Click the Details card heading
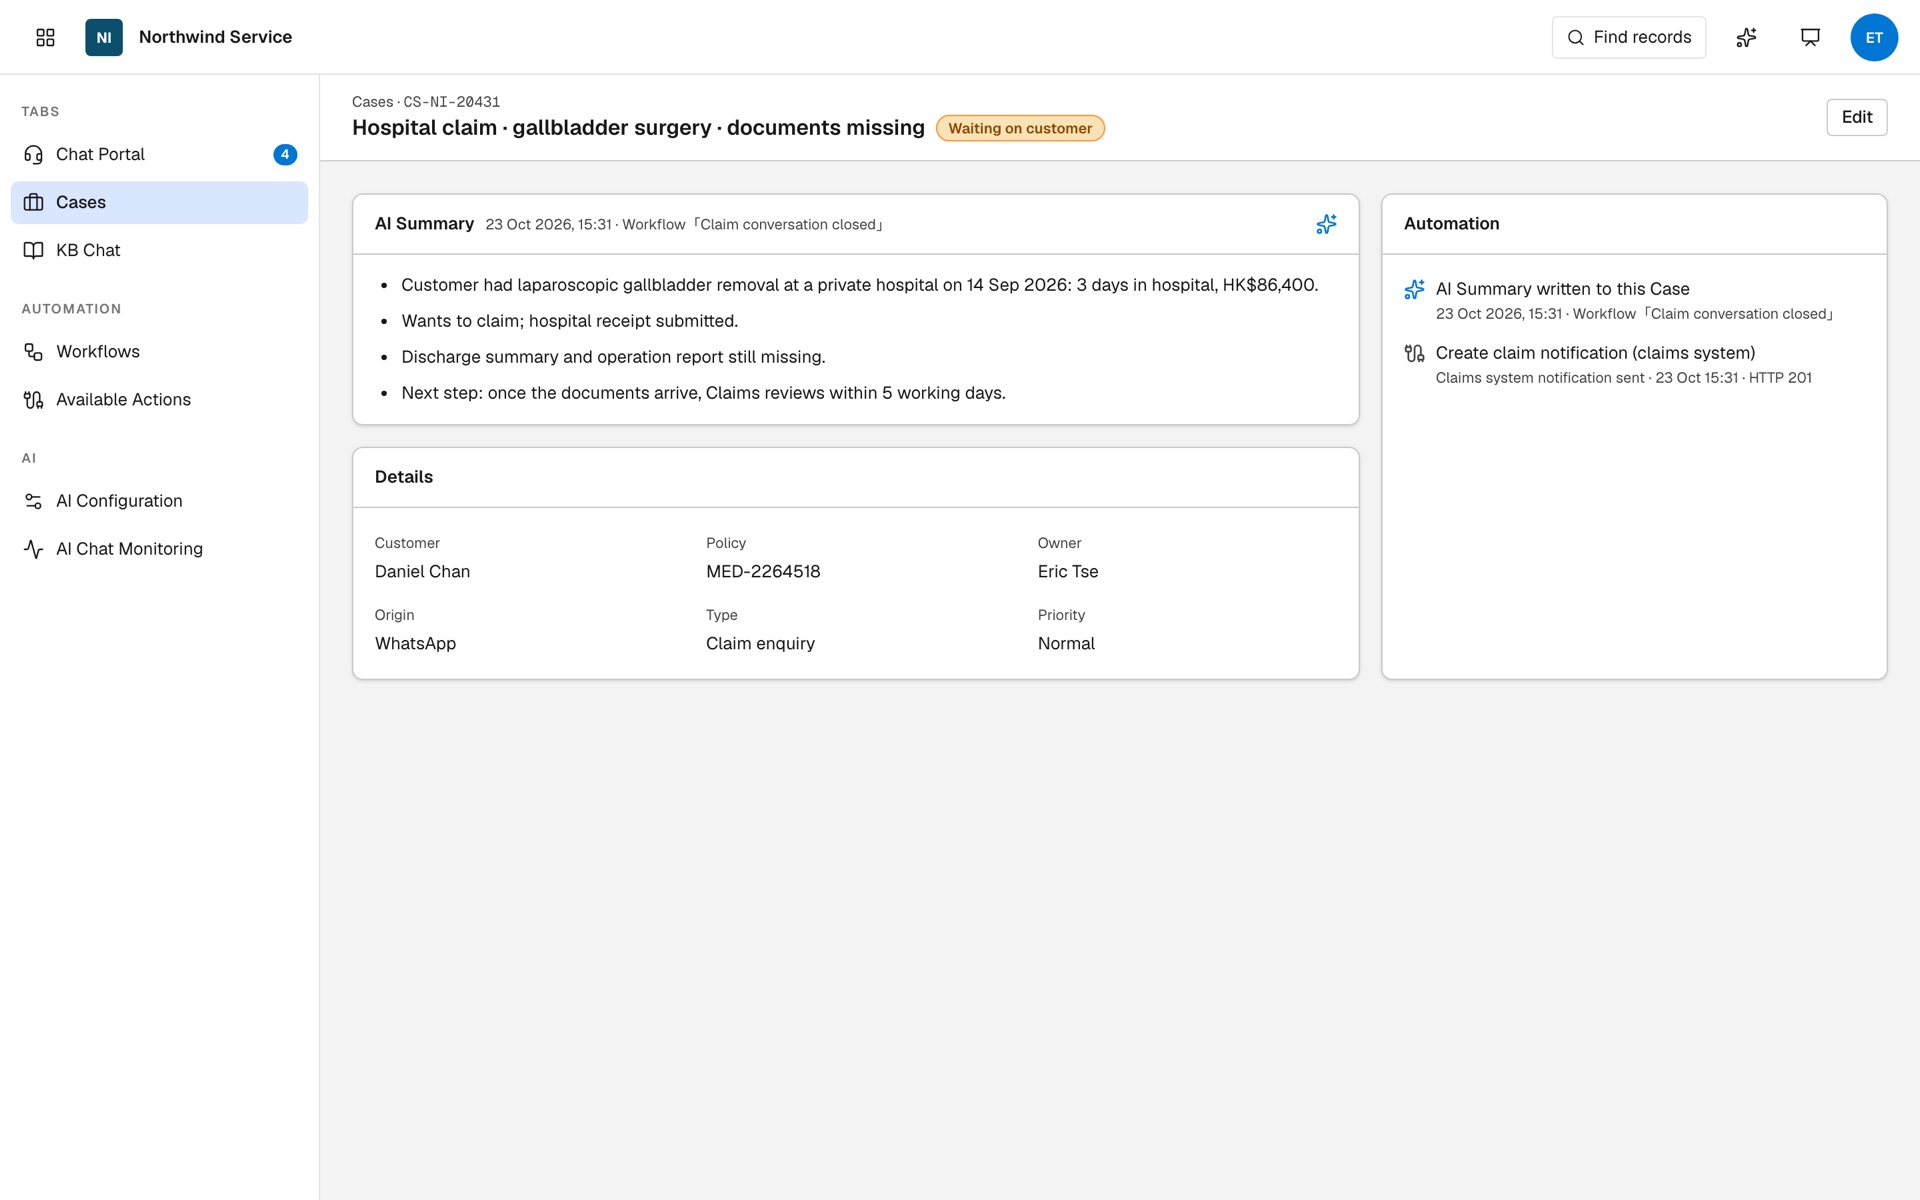Image resolution: width=1920 pixels, height=1200 pixels. click(x=404, y=477)
